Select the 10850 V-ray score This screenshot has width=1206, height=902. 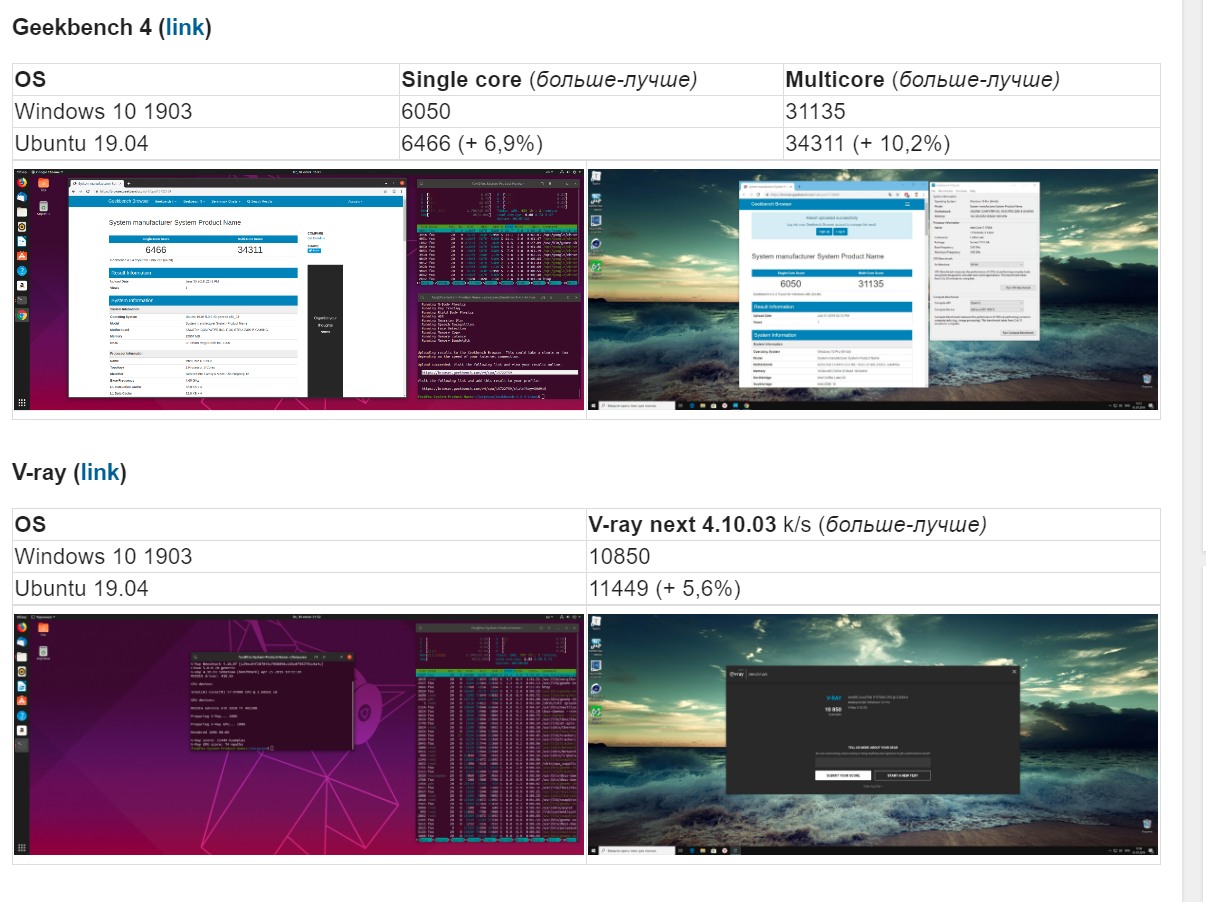(620, 557)
